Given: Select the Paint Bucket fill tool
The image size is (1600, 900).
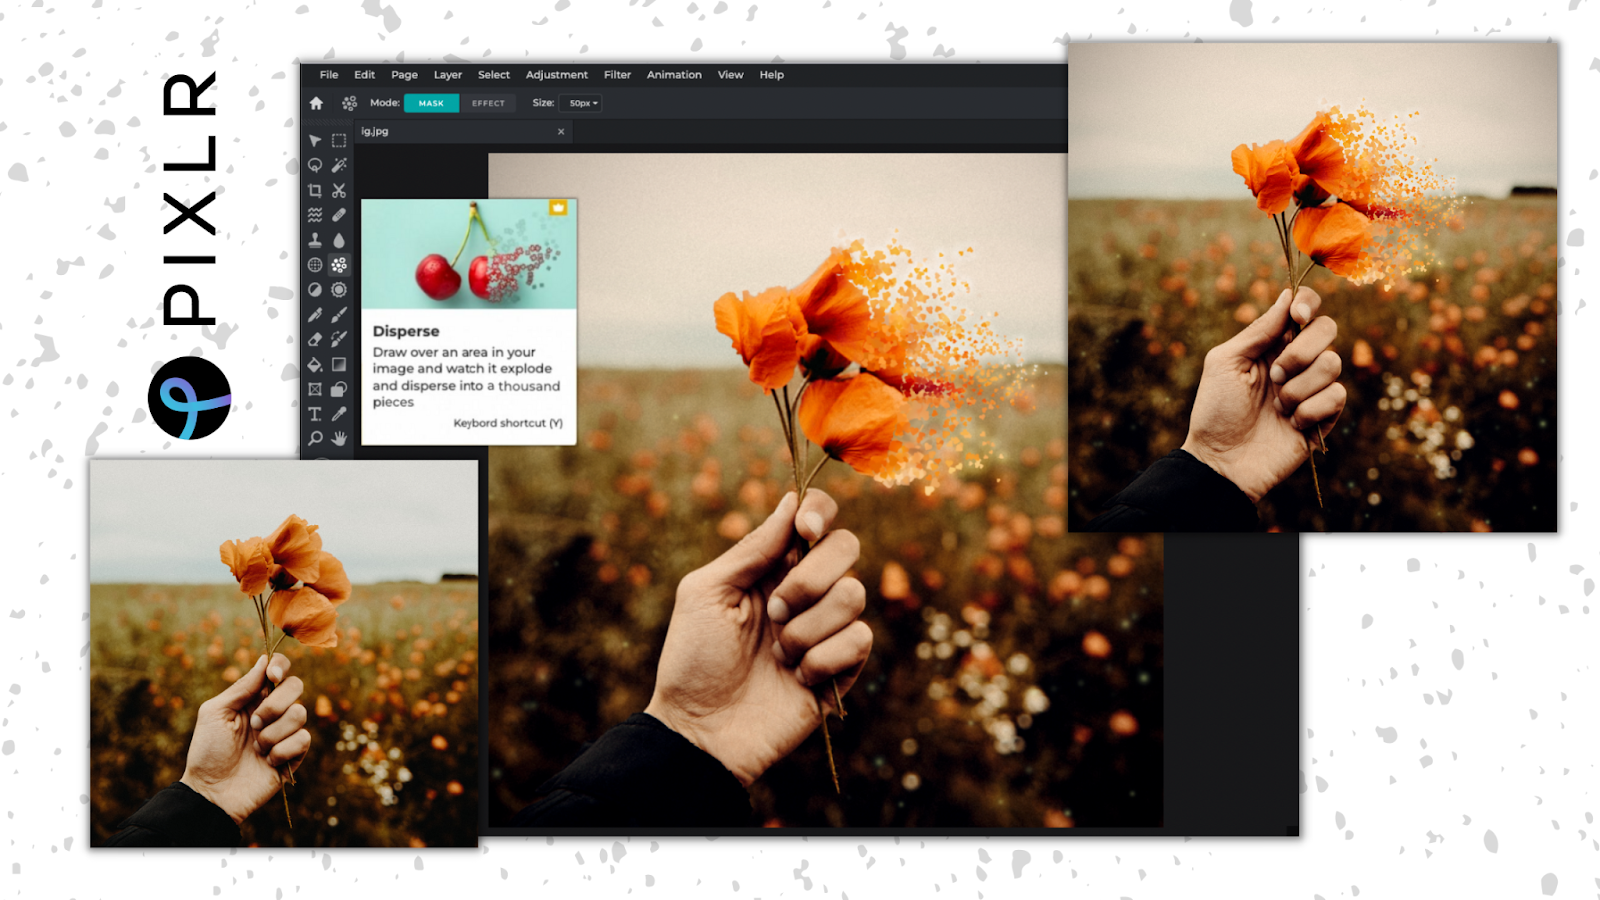Looking at the screenshot, I should pos(315,365).
